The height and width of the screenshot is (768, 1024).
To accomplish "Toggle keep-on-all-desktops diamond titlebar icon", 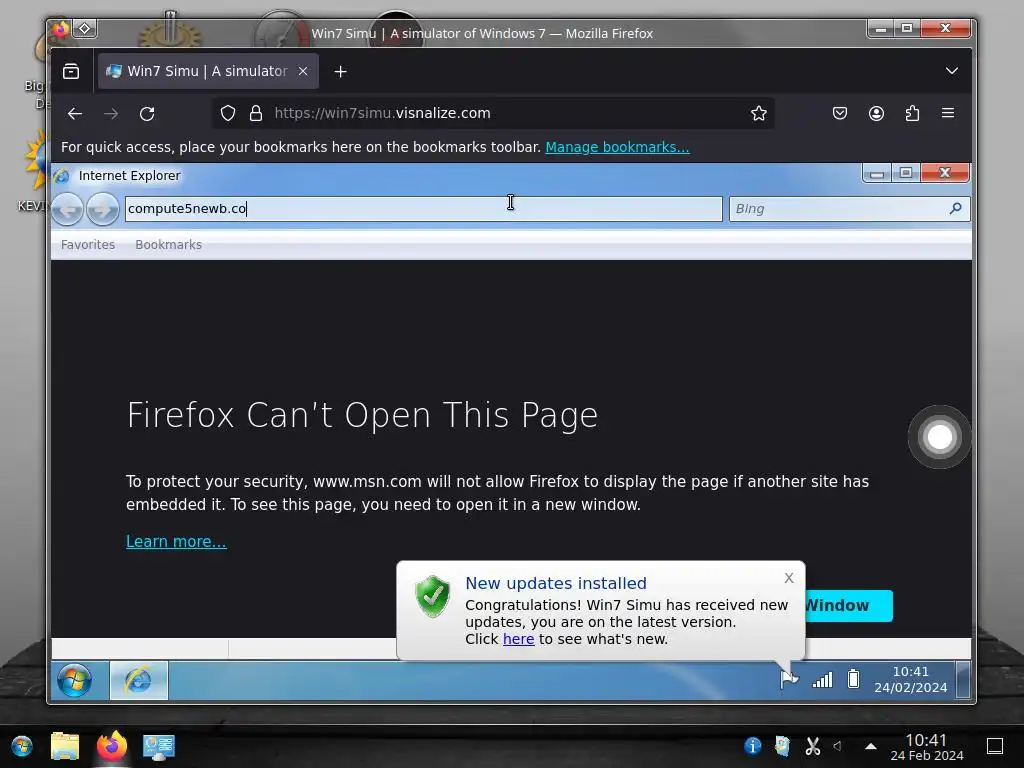I will [x=85, y=29].
